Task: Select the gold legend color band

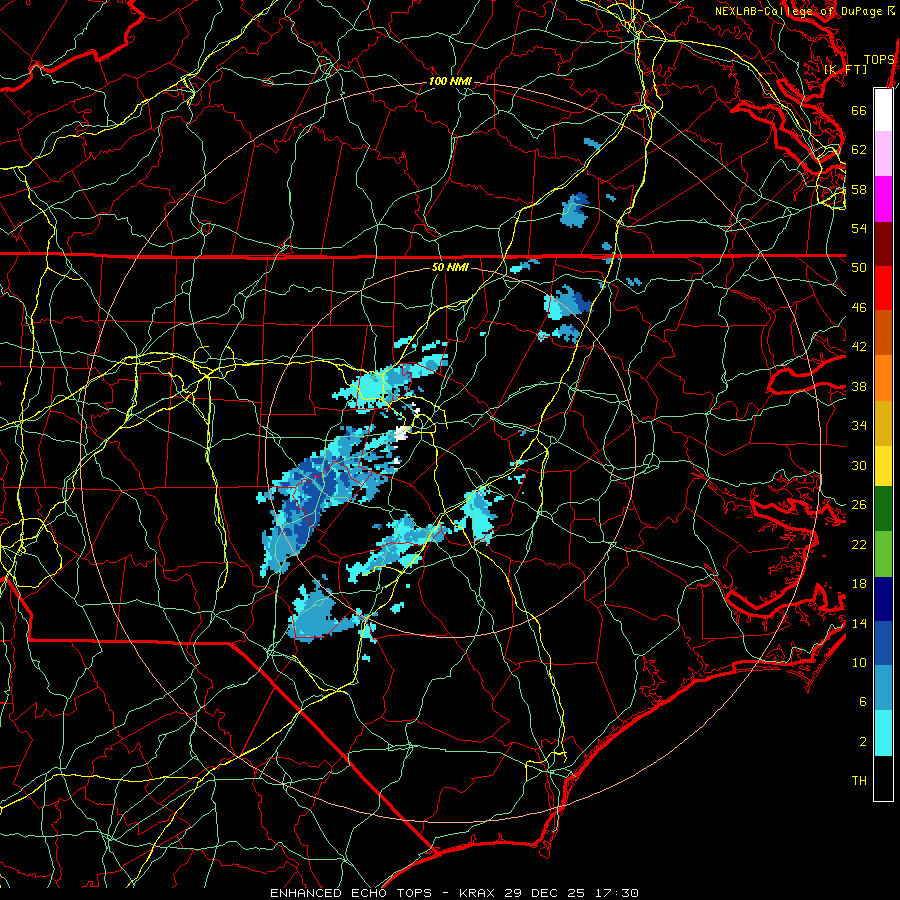Action: [x=883, y=423]
